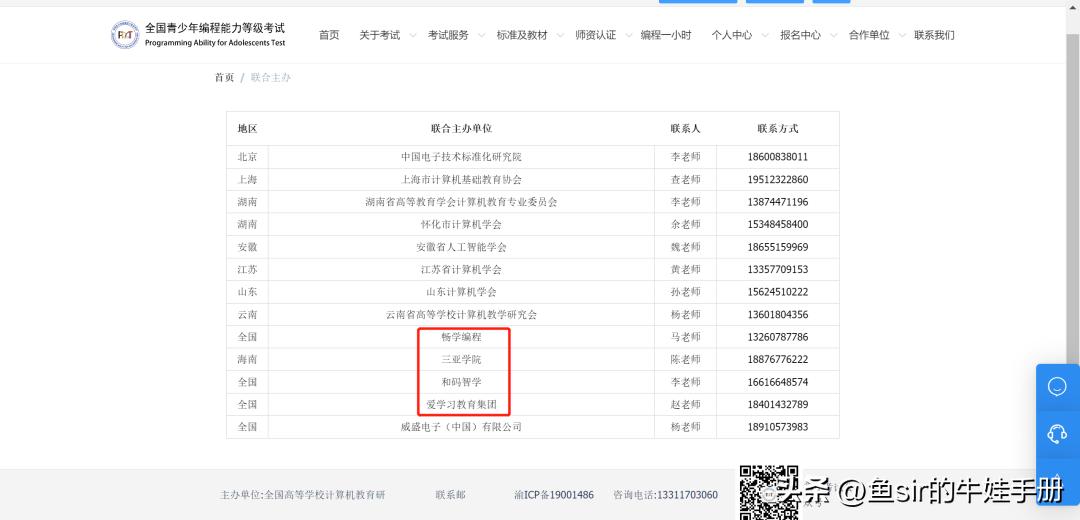Image resolution: width=1080 pixels, height=520 pixels.
Task: Click phone number 16616648574
Action: 778,382
